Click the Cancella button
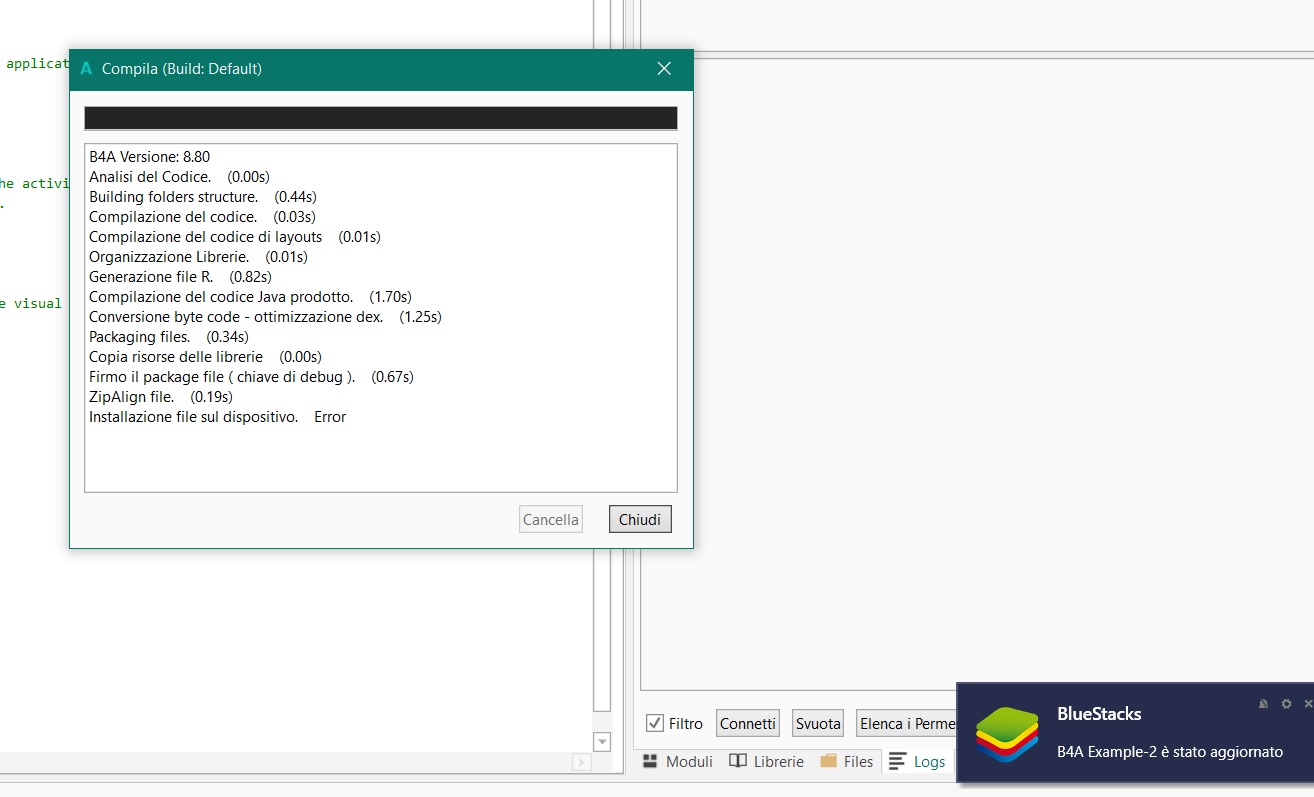The width and height of the screenshot is (1314, 797). 551,520
